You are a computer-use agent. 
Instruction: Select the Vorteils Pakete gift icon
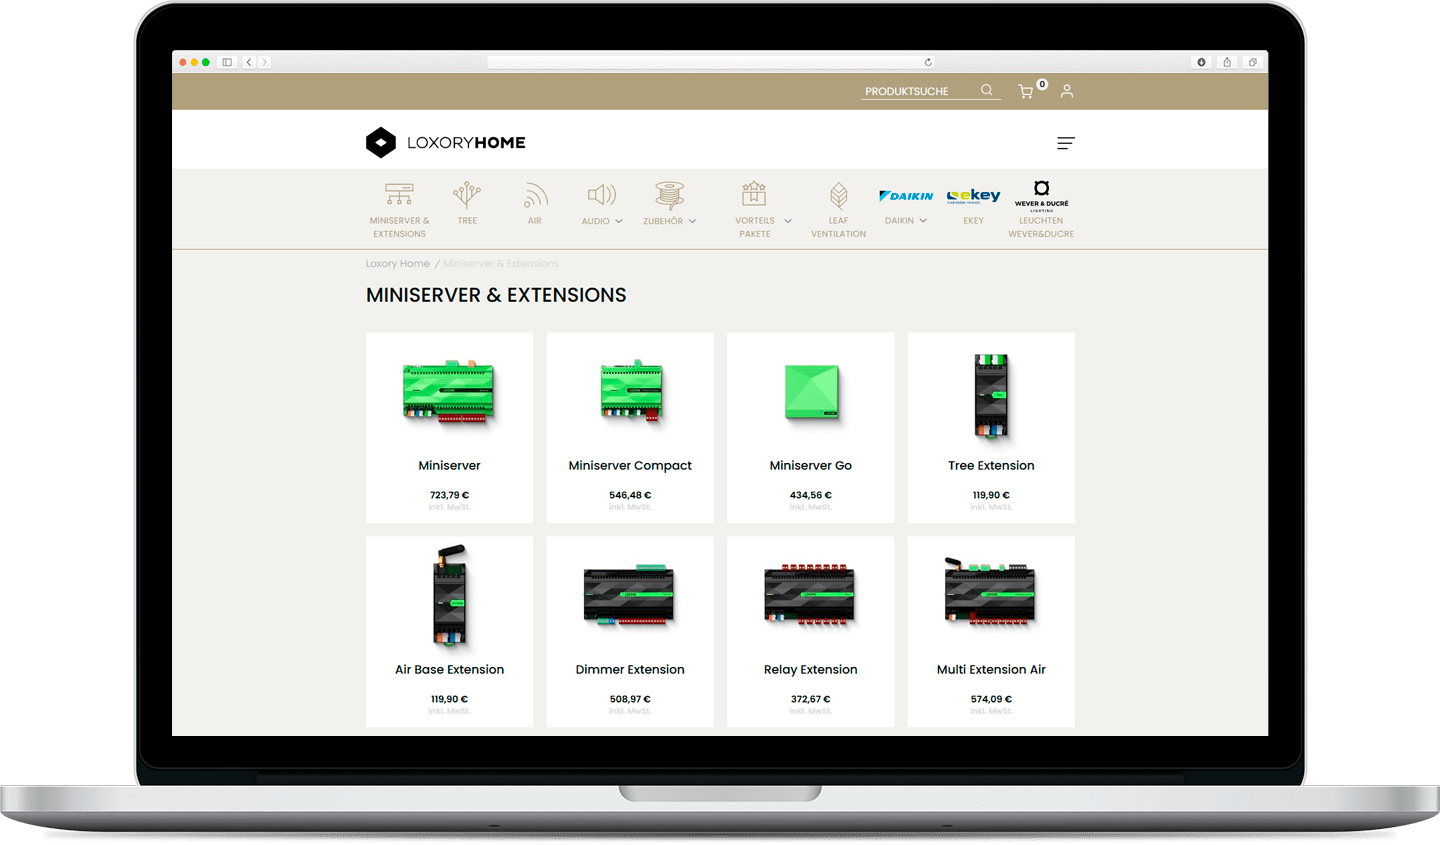coord(754,193)
